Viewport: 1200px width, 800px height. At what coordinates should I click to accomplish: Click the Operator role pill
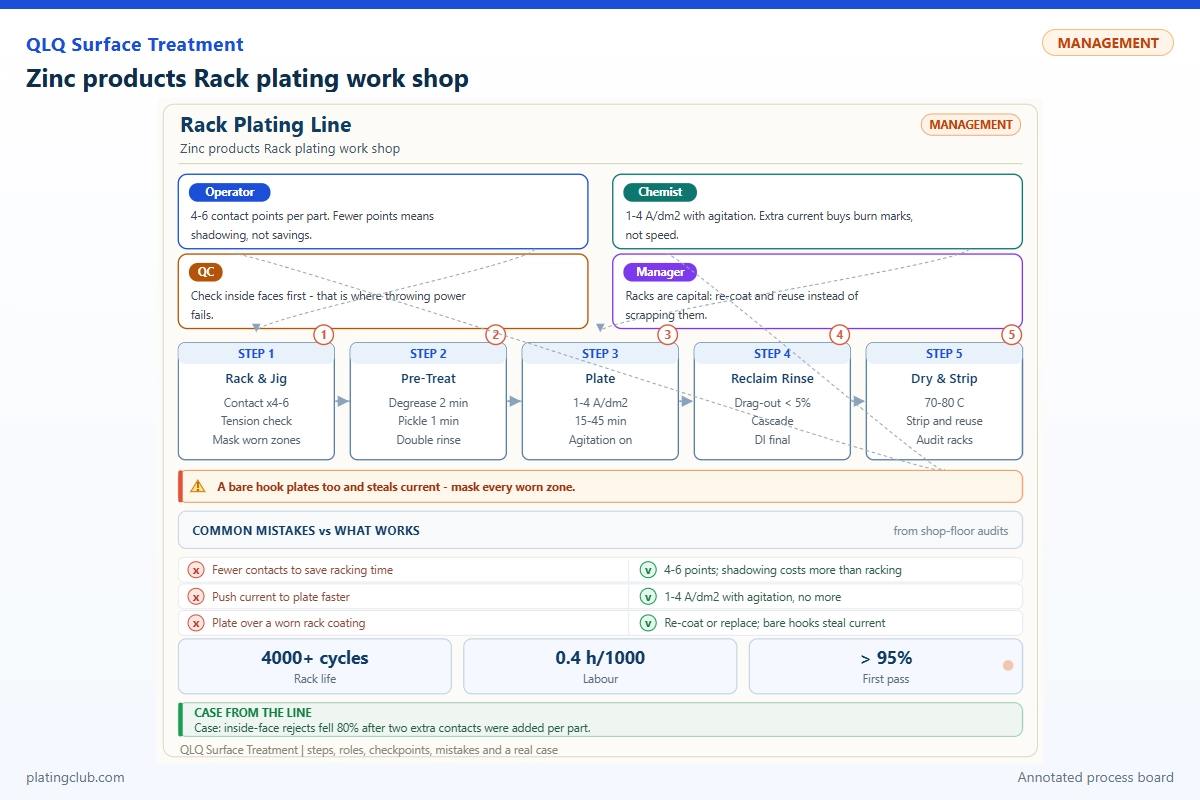click(230, 192)
